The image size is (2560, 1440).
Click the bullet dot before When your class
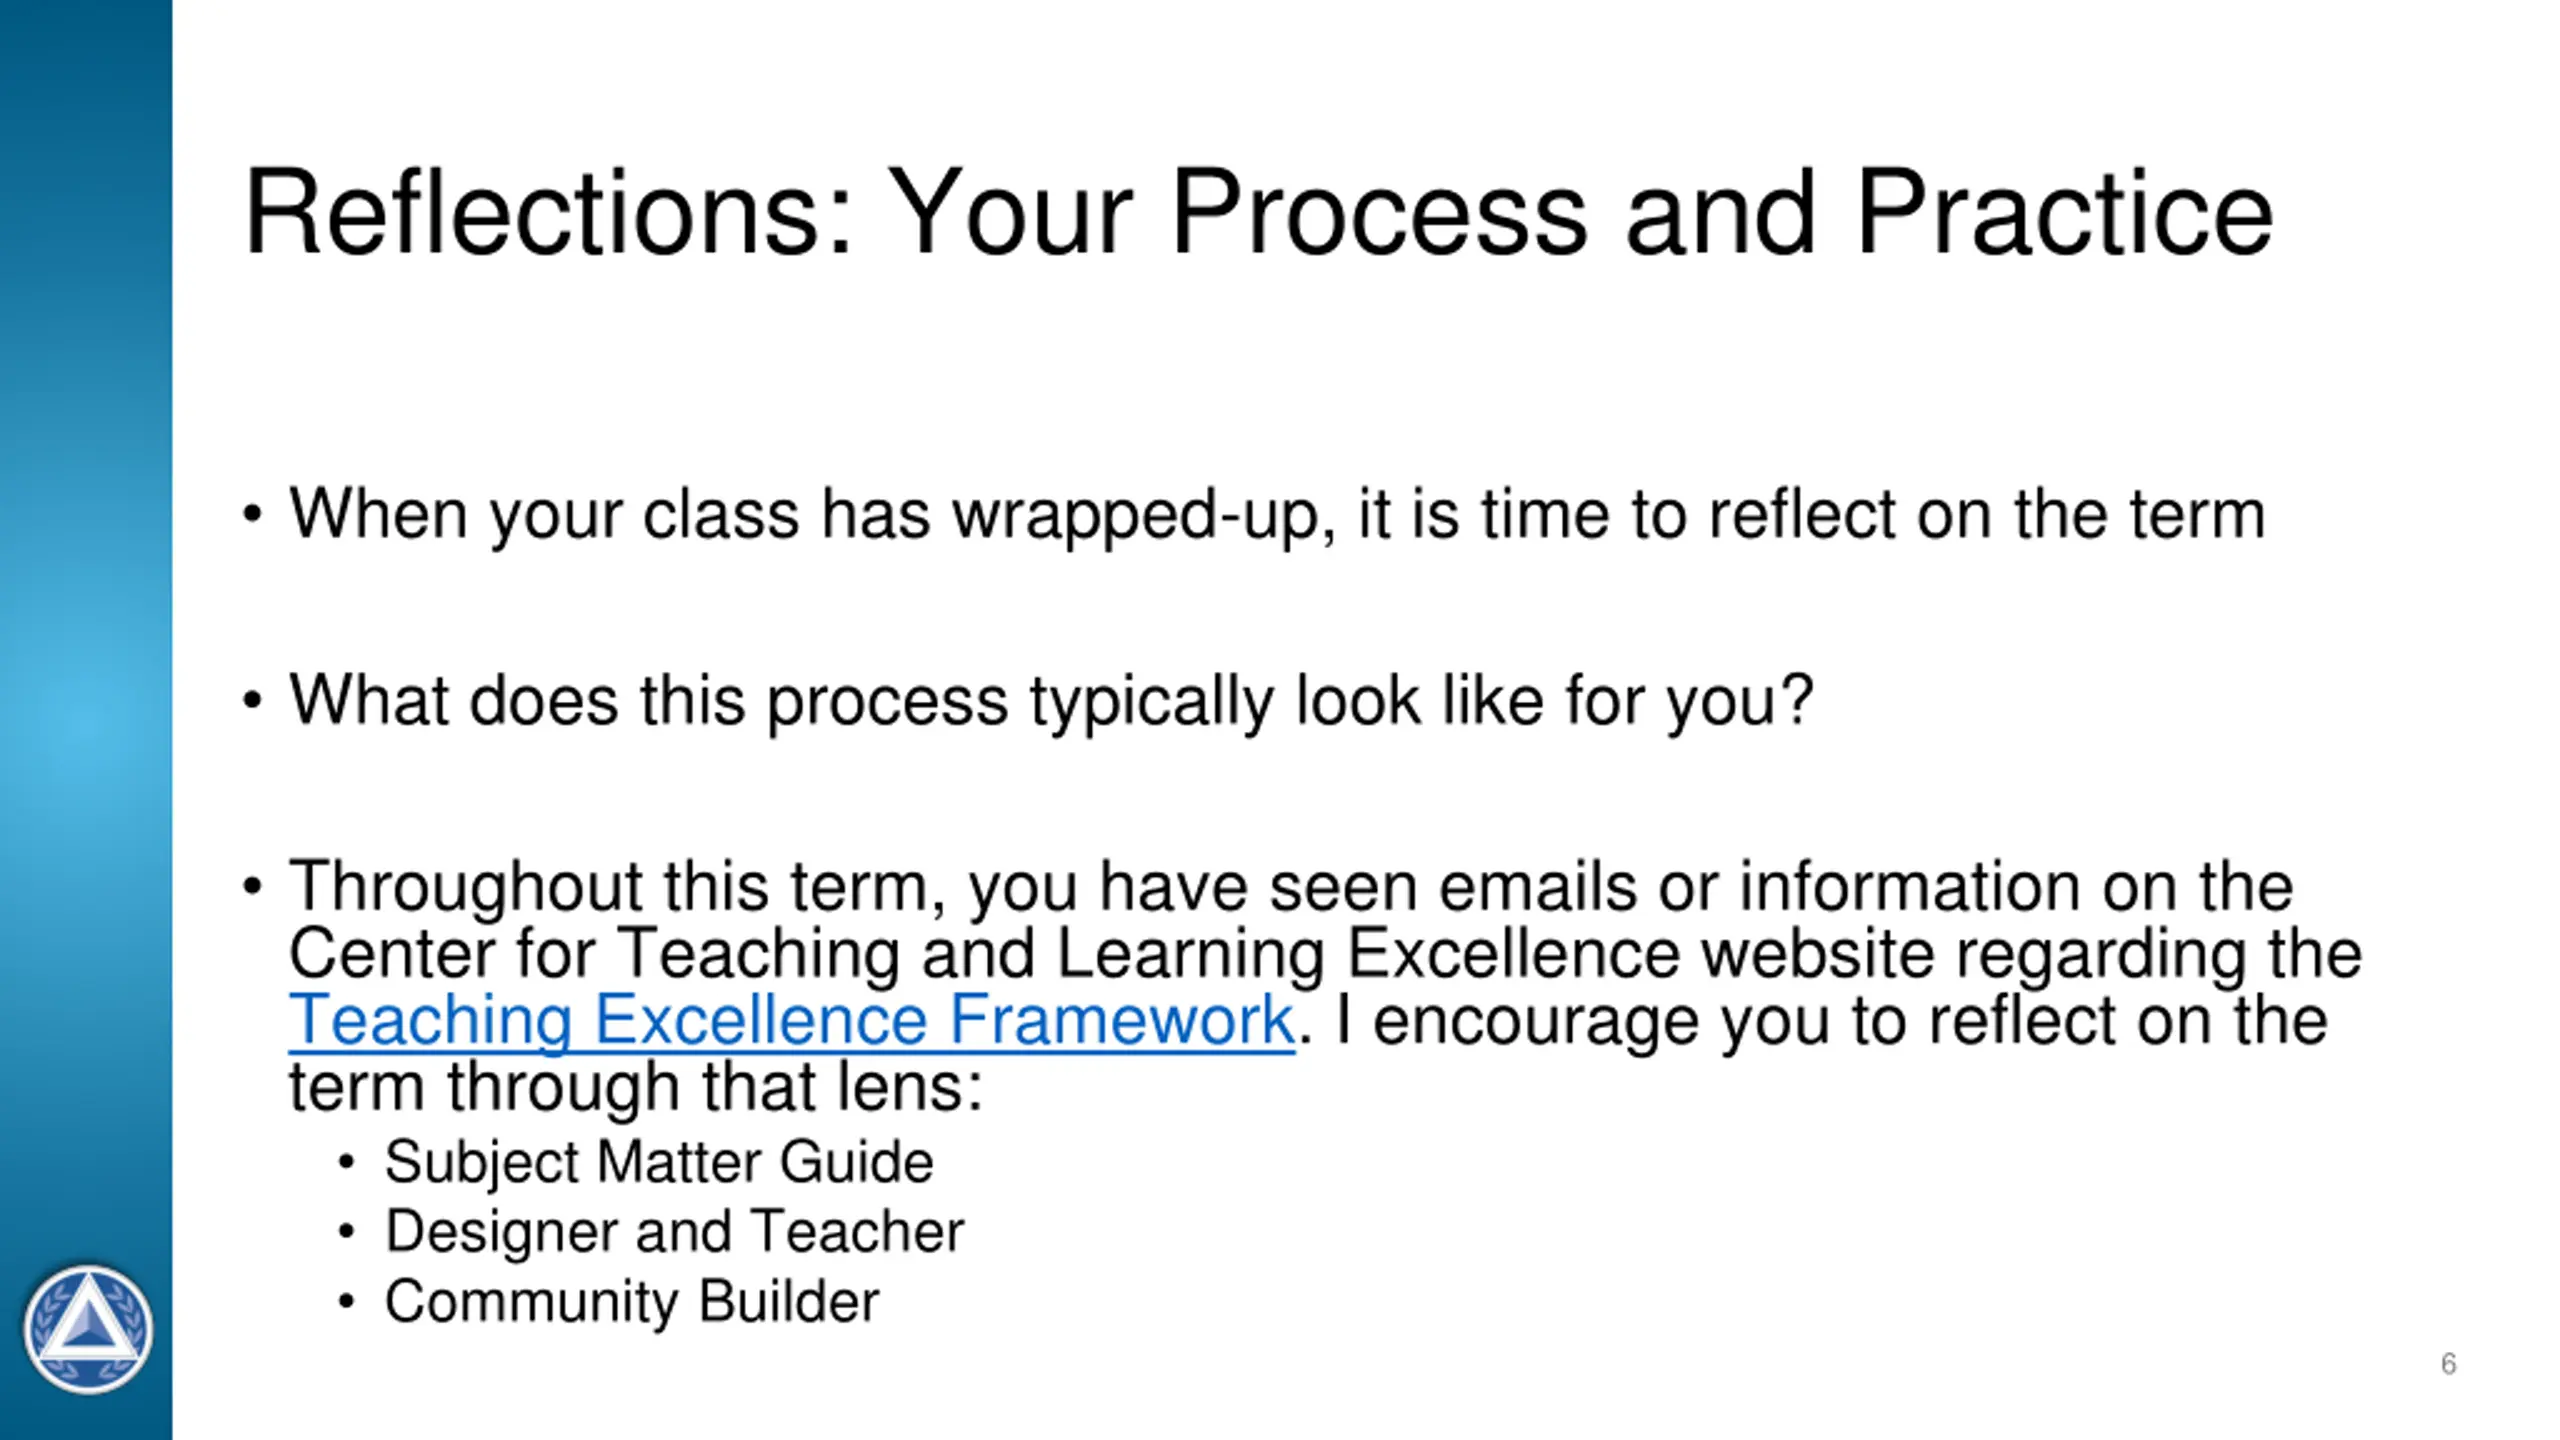252,516
